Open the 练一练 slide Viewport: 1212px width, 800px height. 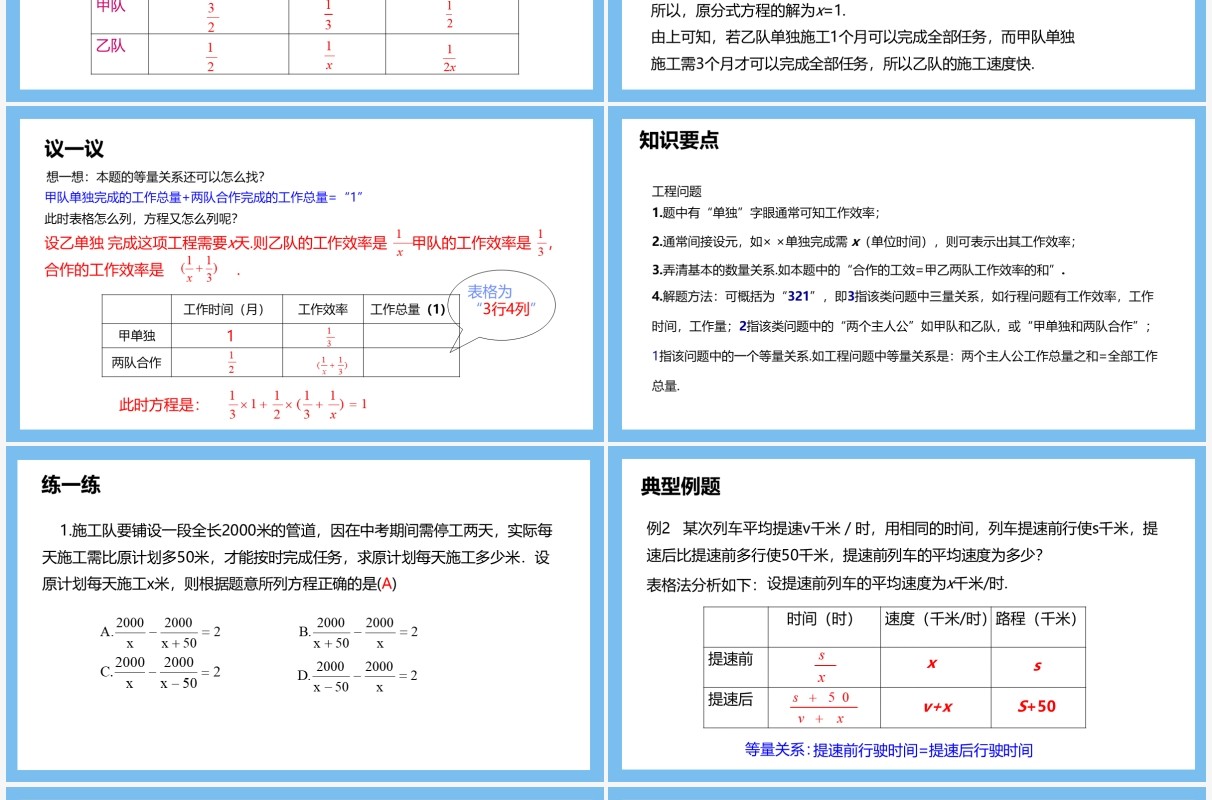coord(305,614)
